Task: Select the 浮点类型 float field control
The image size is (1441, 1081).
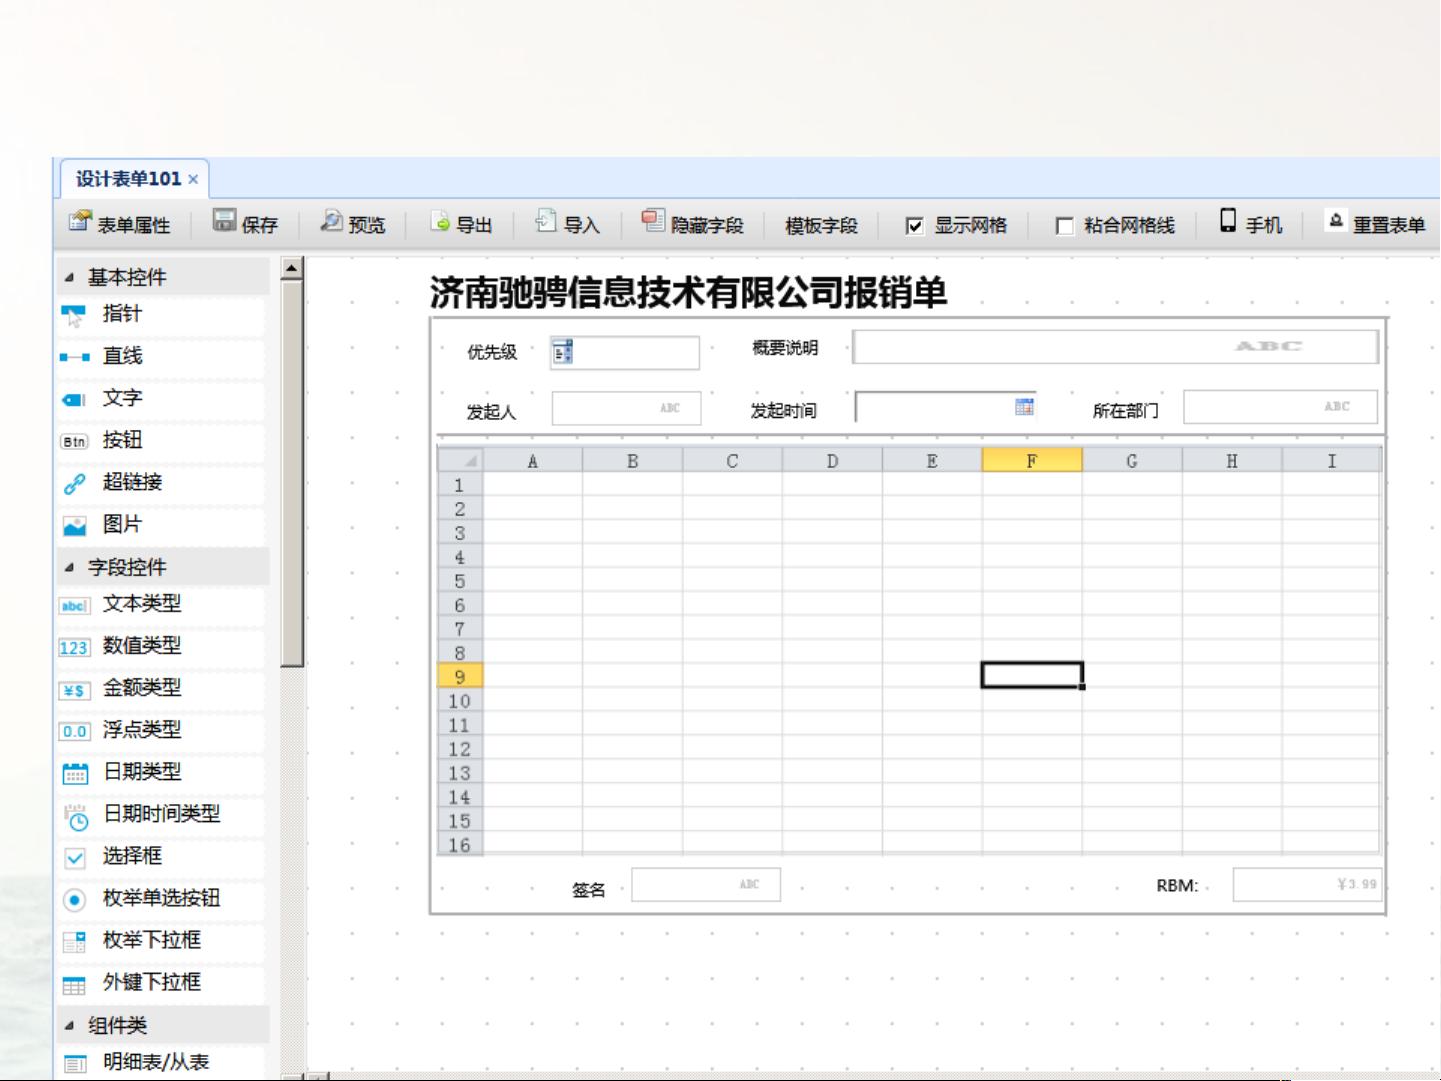Action: pyautogui.click(x=162, y=730)
